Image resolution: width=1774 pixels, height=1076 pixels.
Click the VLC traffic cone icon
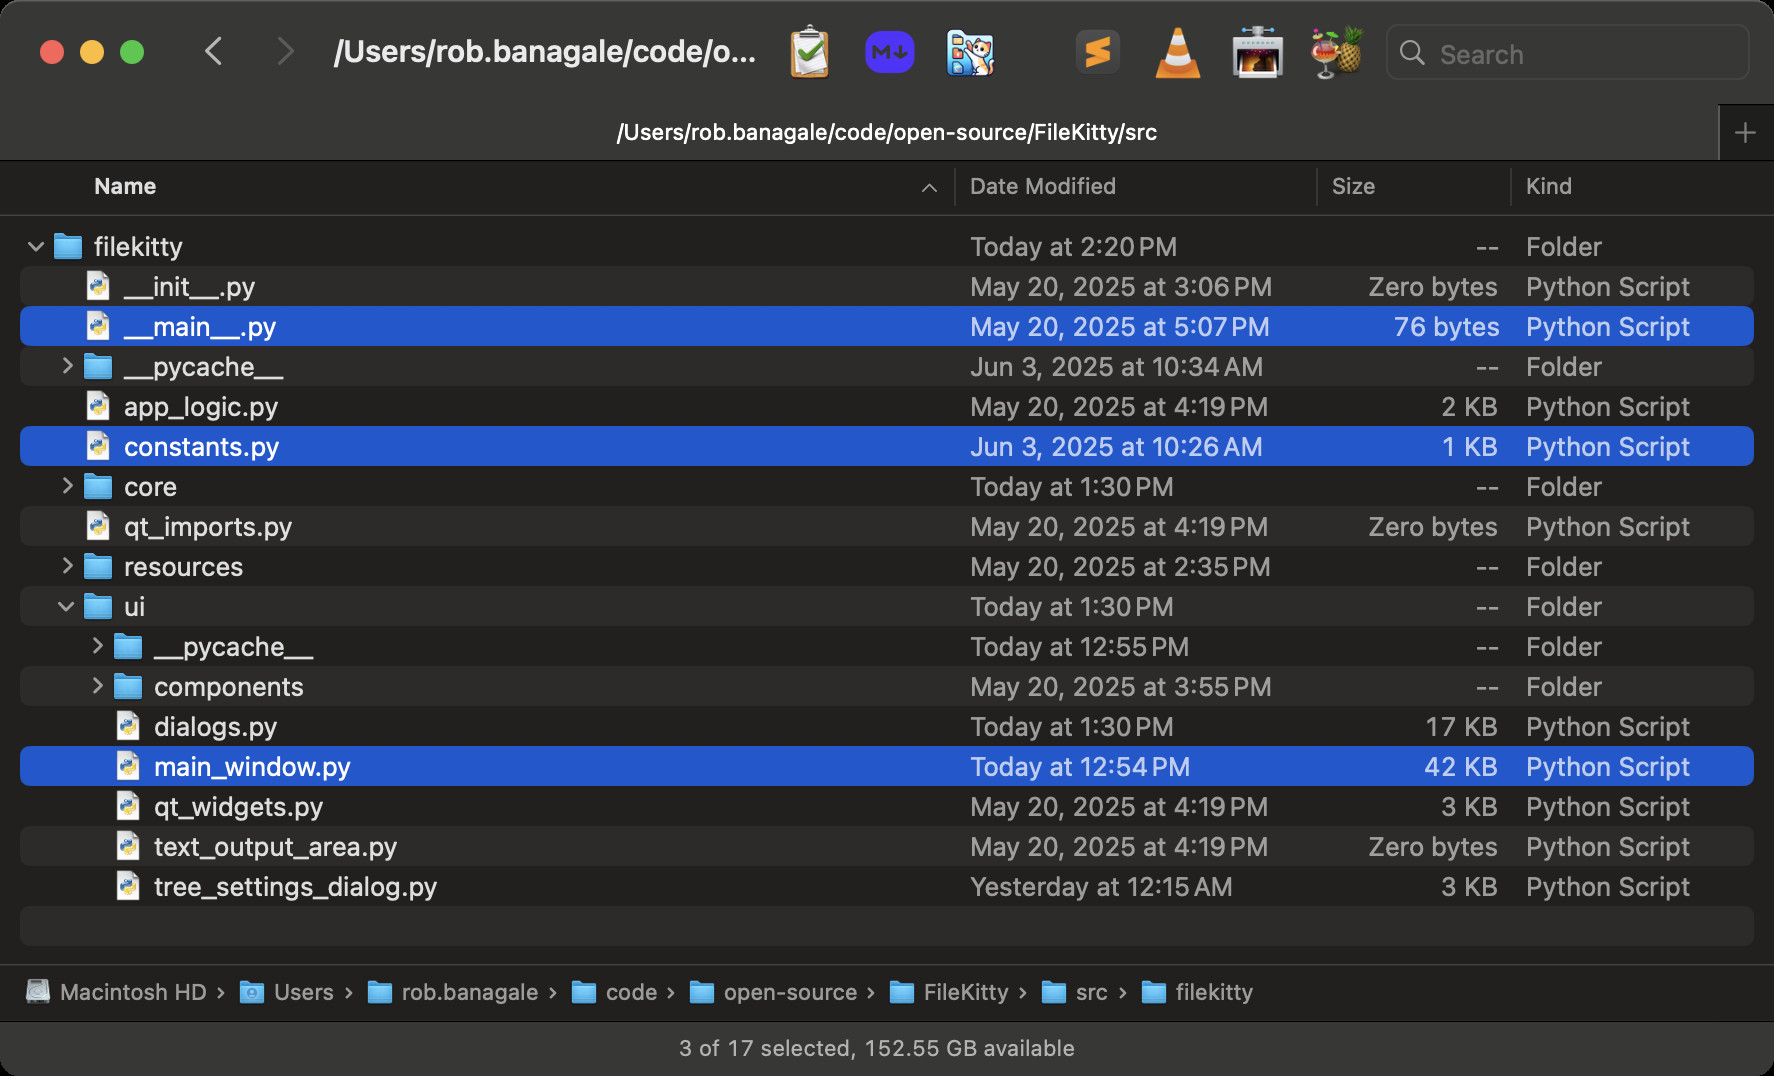click(x=1177, y=53)
